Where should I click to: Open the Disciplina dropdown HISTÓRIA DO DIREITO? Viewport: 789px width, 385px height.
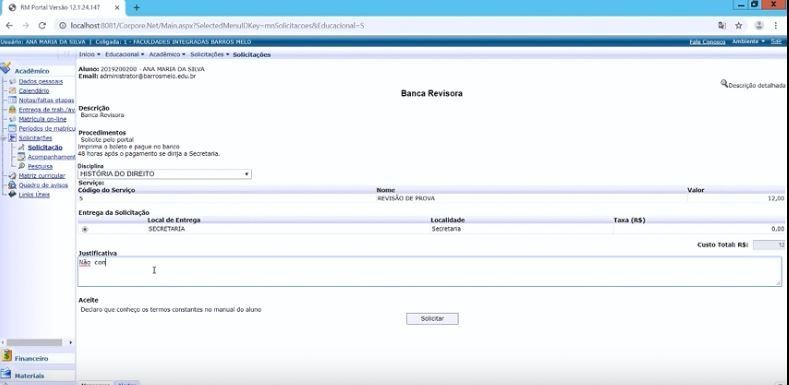(x=165, y=174)
